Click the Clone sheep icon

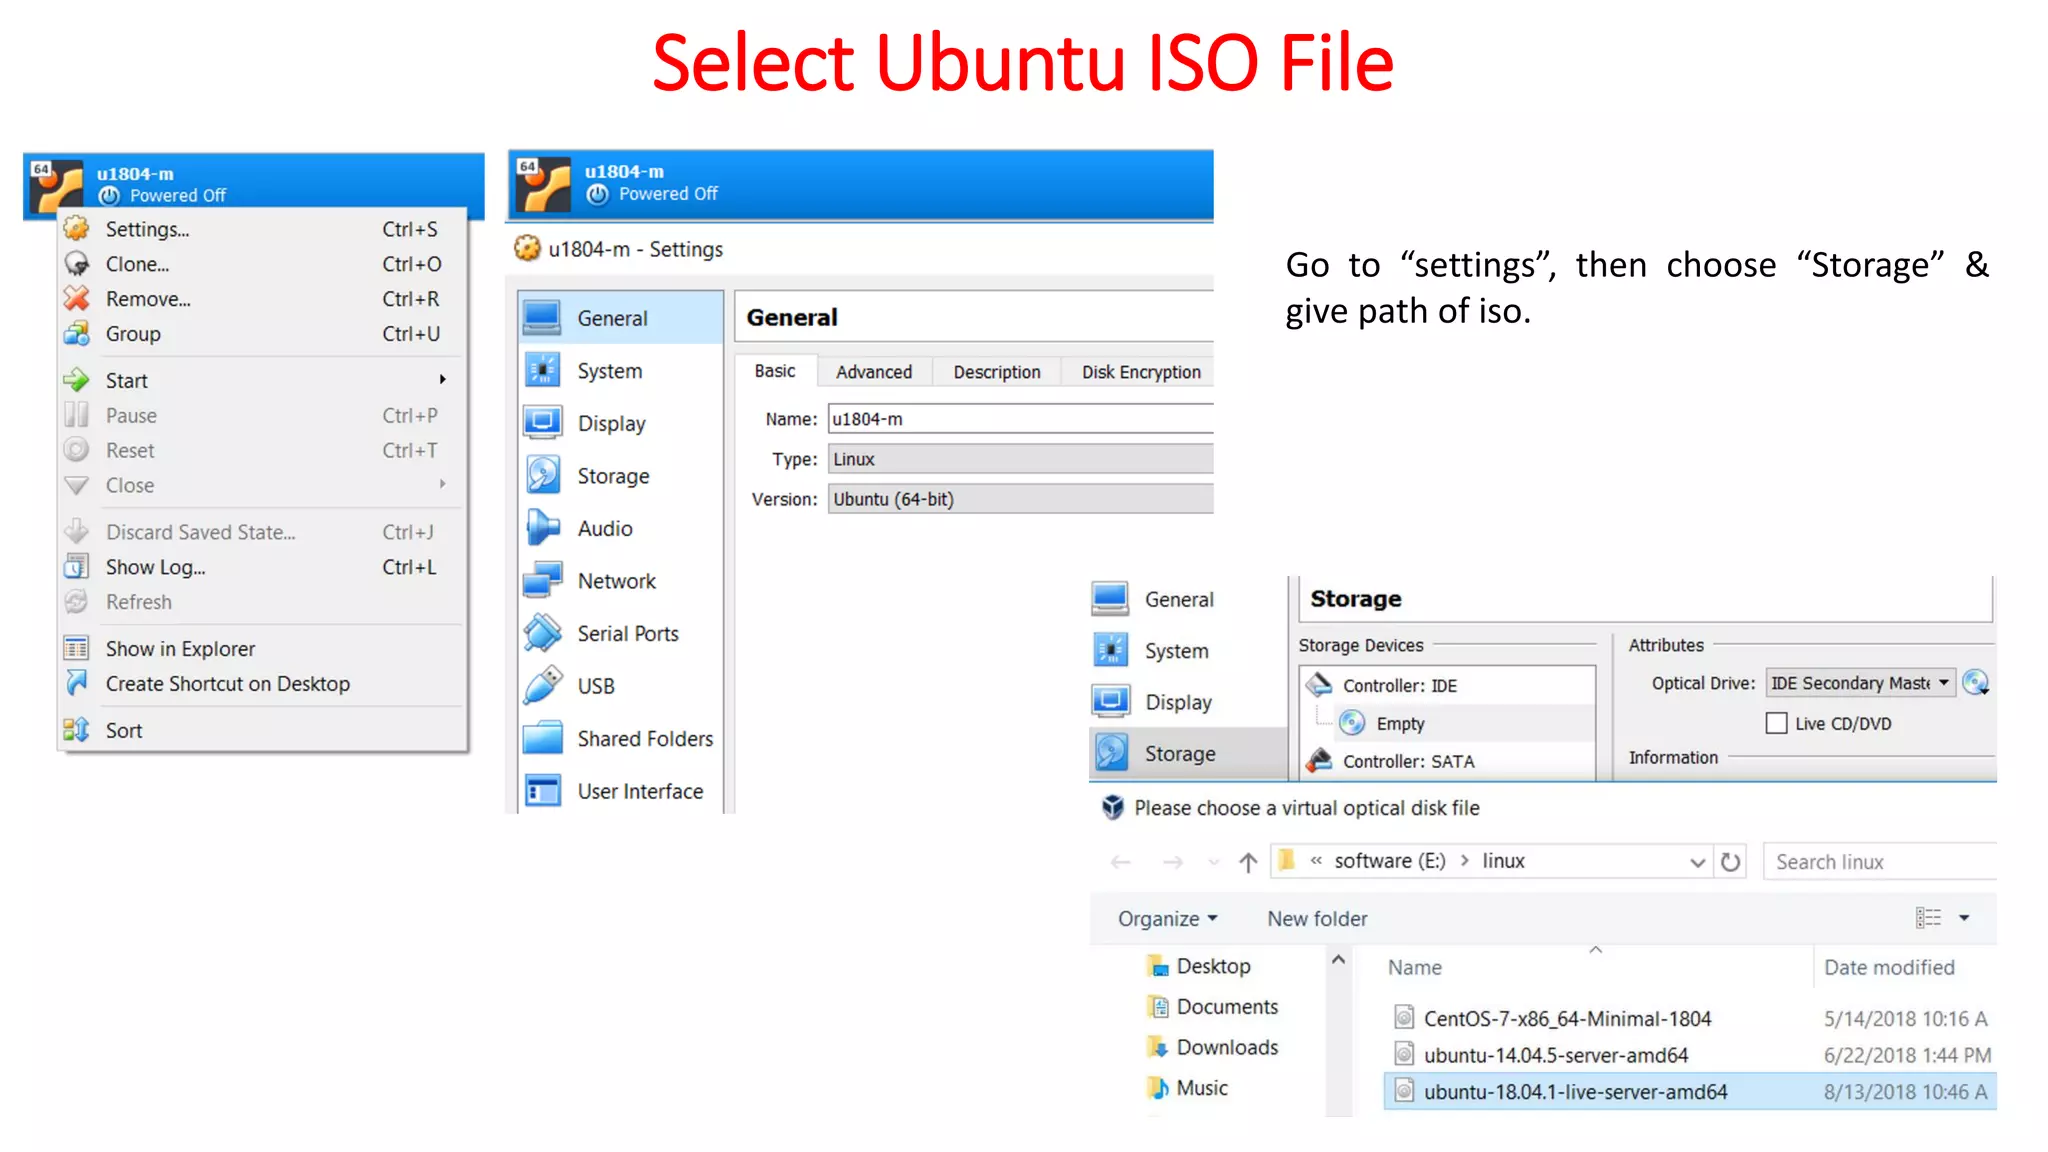(x=77, y=264)
